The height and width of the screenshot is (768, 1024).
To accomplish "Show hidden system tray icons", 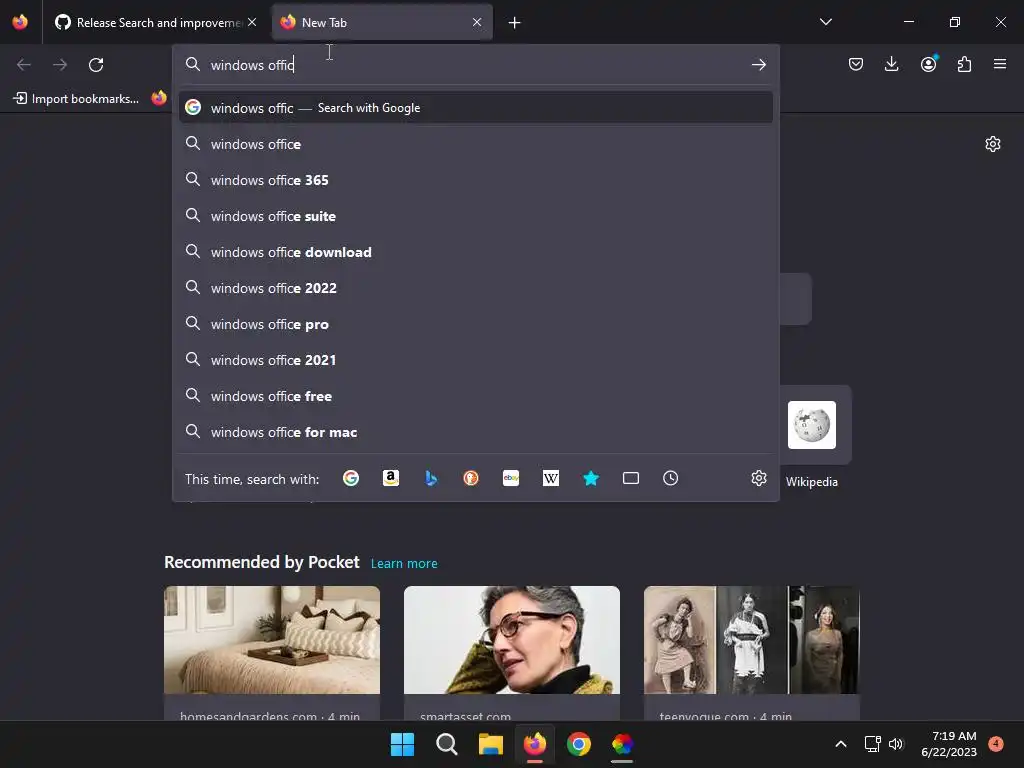I will [x=841, y=744].
